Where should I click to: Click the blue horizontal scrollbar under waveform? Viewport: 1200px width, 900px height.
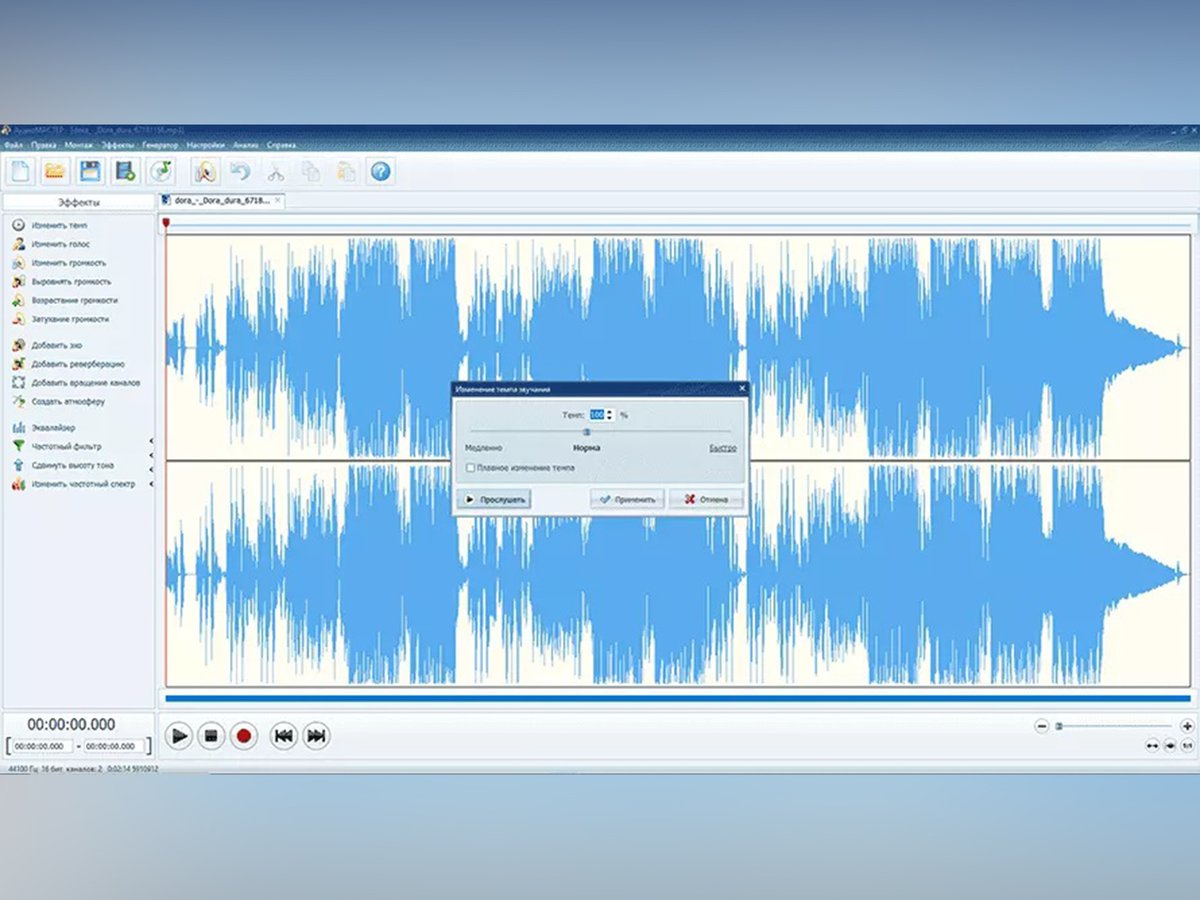click(678, 698)
